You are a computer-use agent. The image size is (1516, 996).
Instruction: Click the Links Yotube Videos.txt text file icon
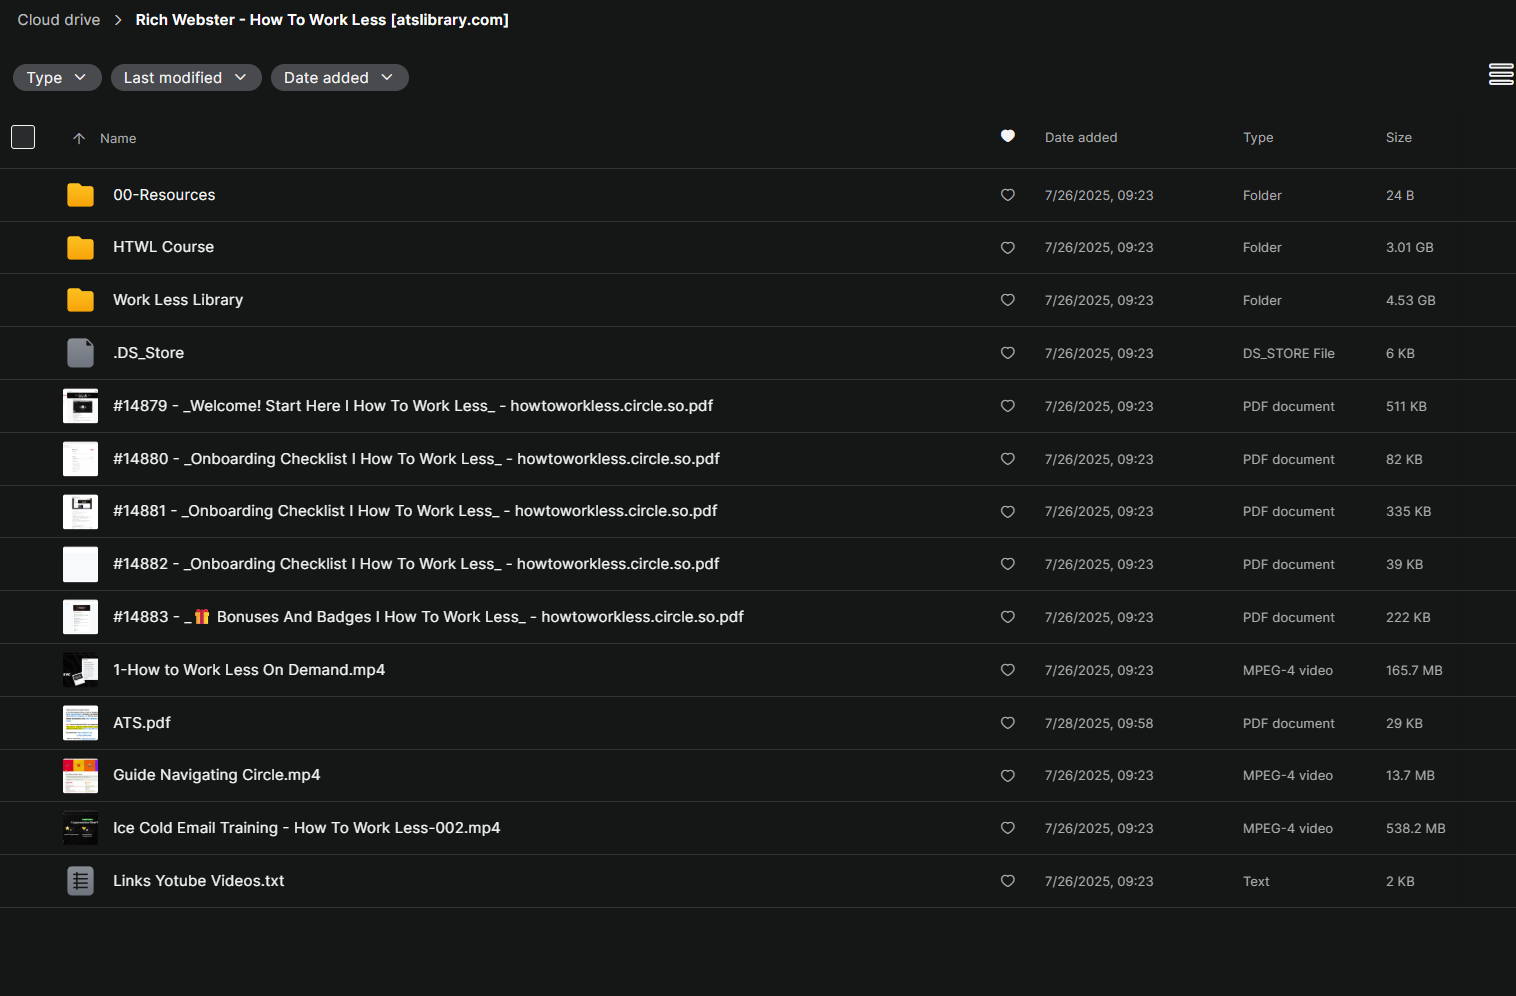[x=80, y=881]
